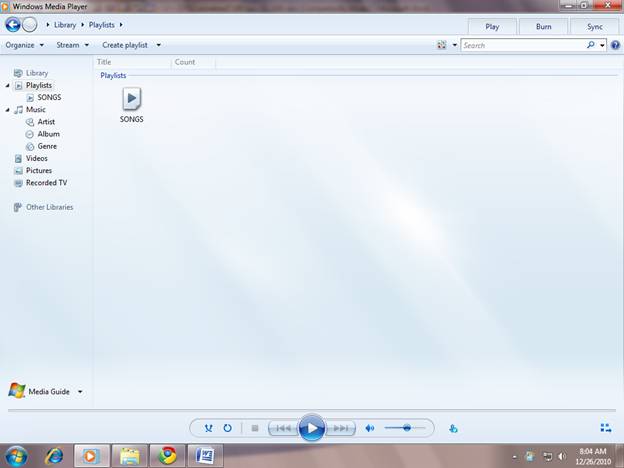The height and width of the screenshot is (468, 624).
Task: Open the SONGS playlist thumbnail
Action: click(132, 105)
